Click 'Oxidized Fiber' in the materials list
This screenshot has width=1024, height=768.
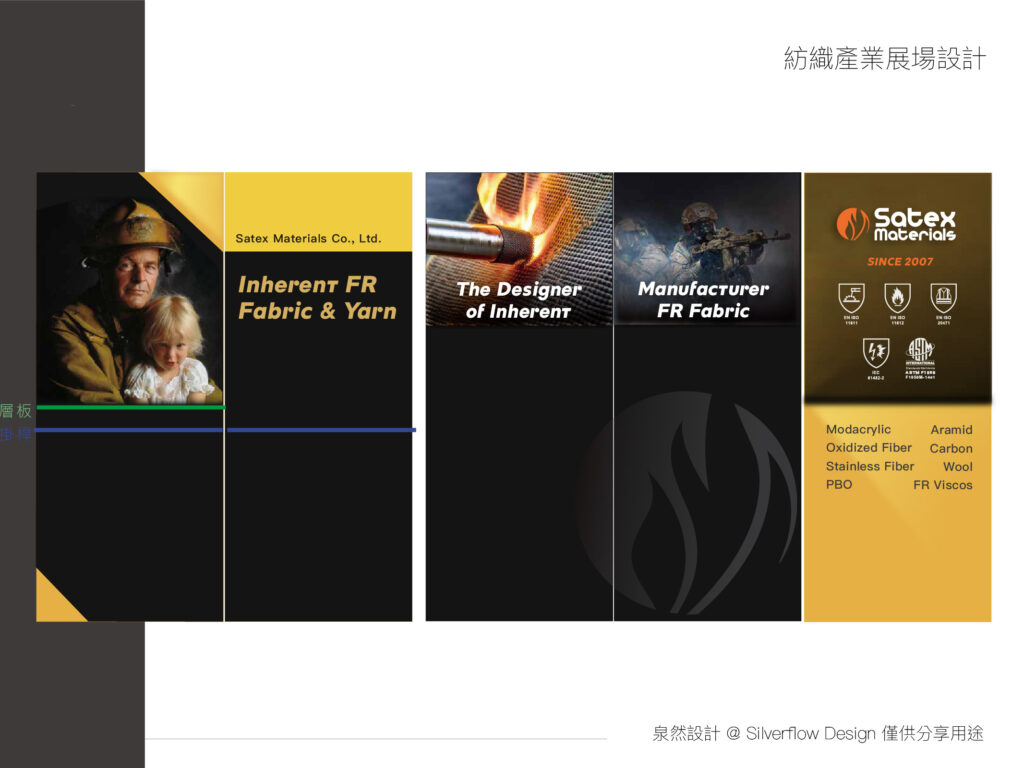(869, 447)
